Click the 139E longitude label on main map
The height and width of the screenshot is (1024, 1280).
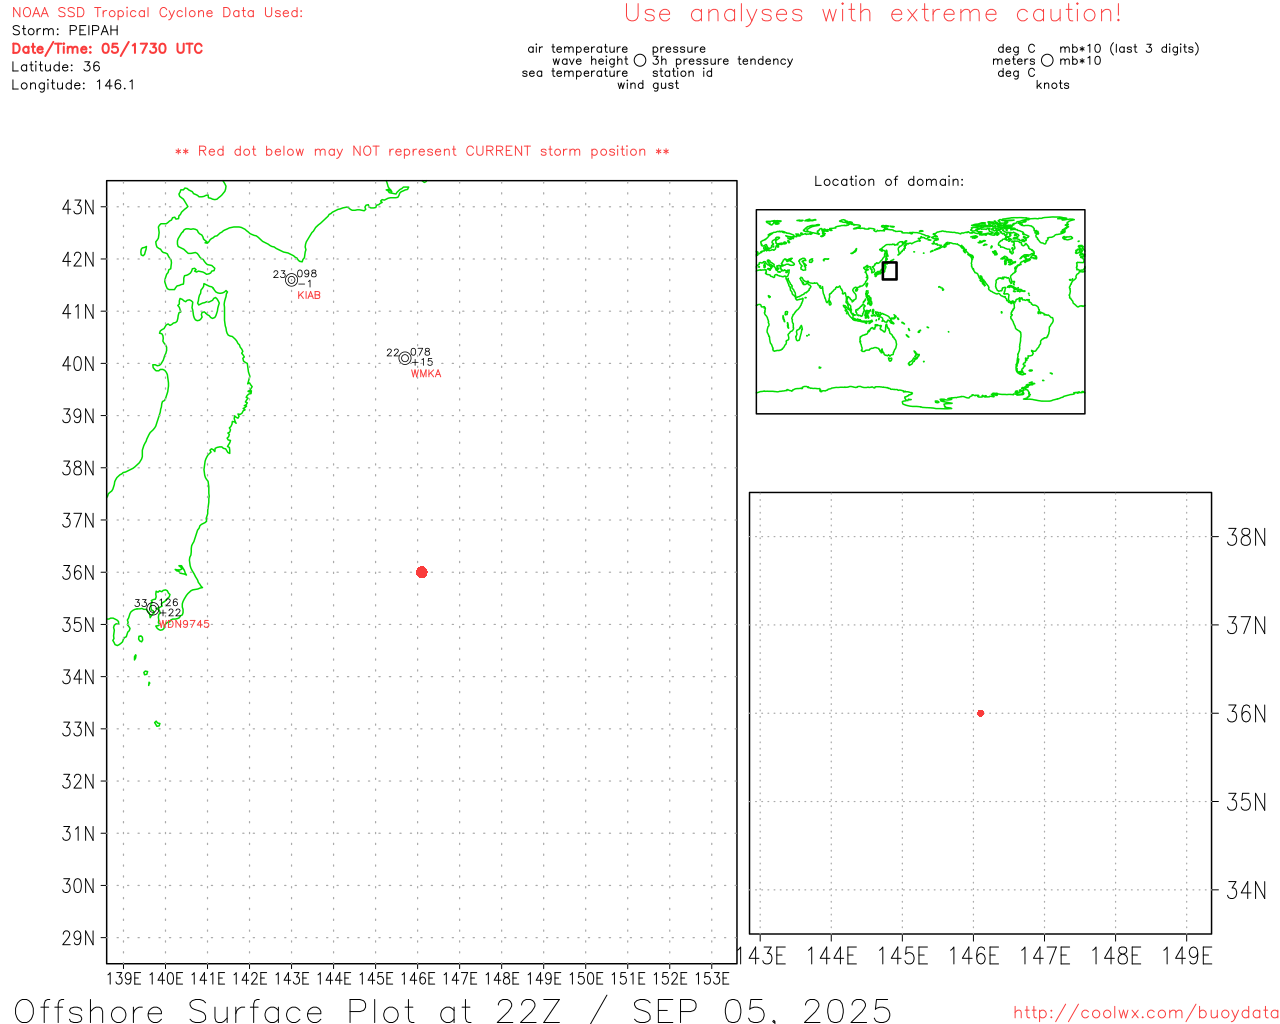point(124,978)
